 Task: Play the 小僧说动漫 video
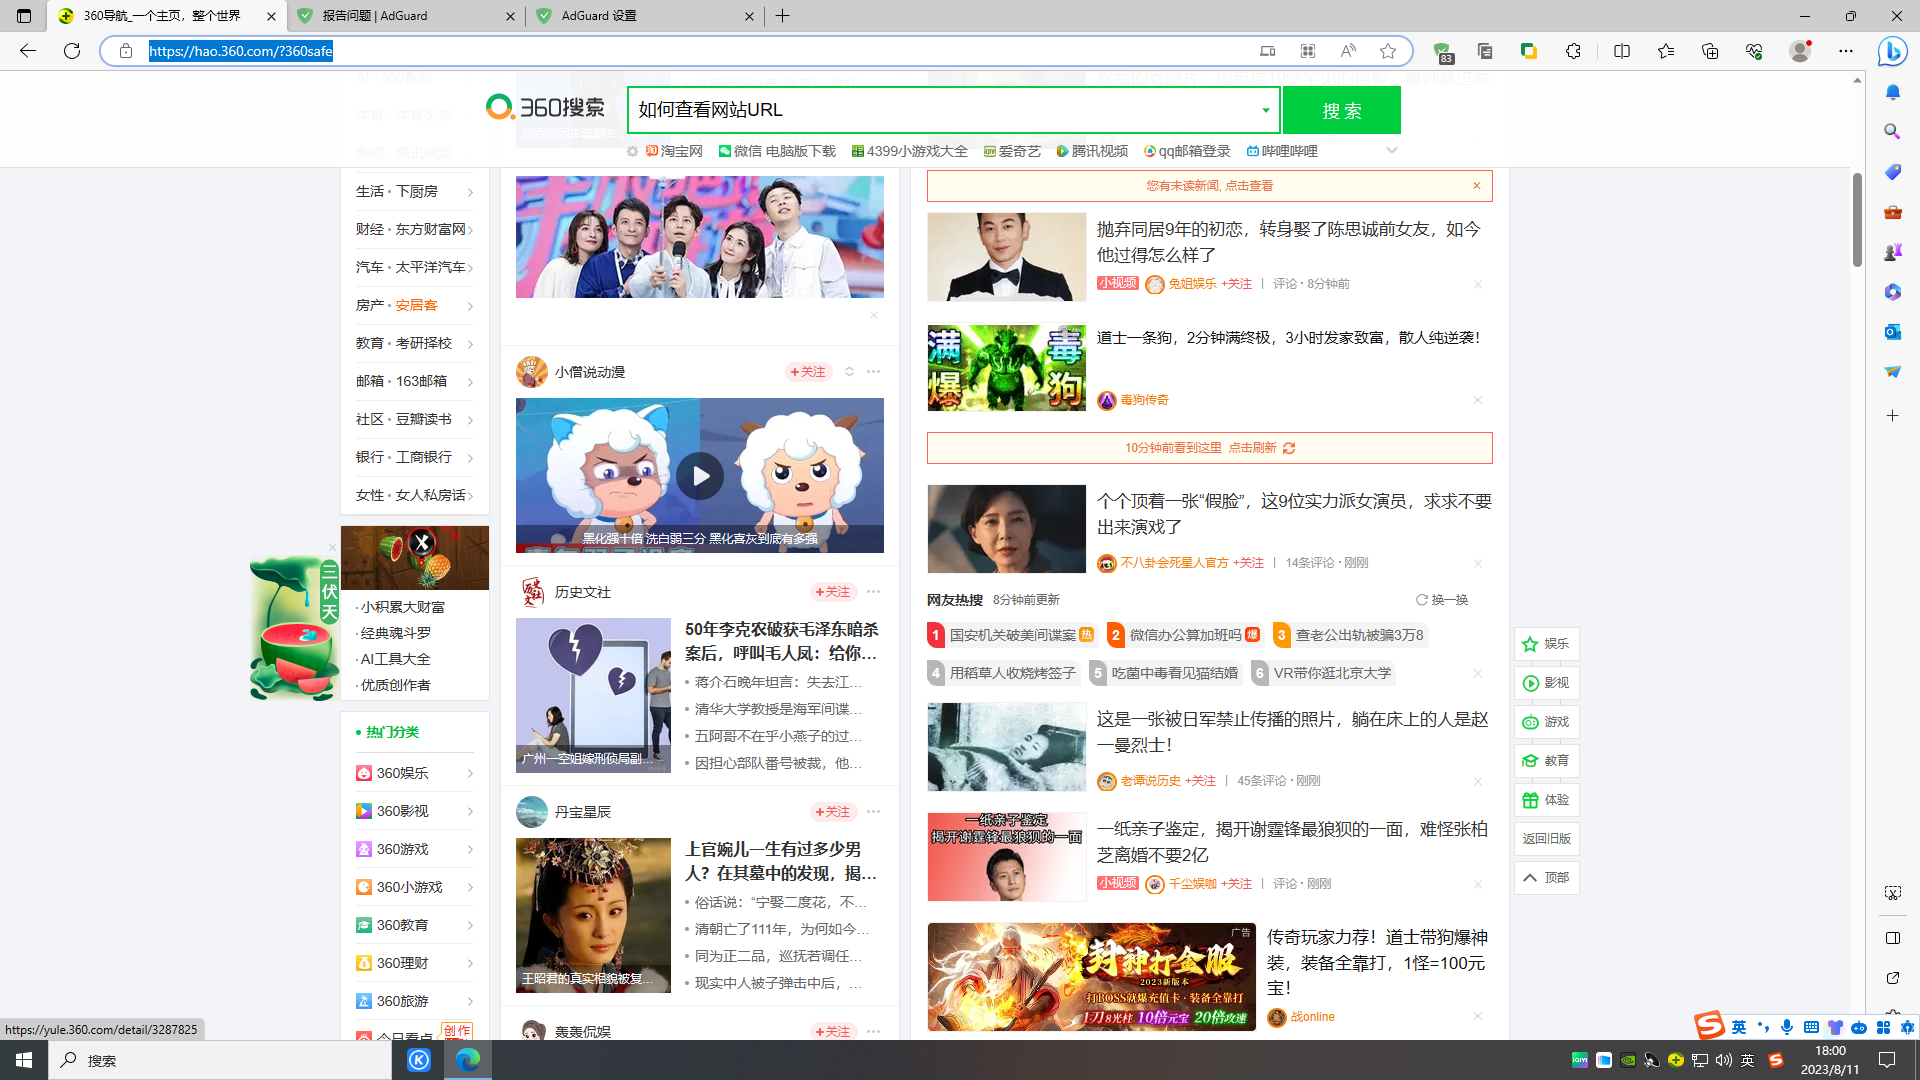(699, 476)
